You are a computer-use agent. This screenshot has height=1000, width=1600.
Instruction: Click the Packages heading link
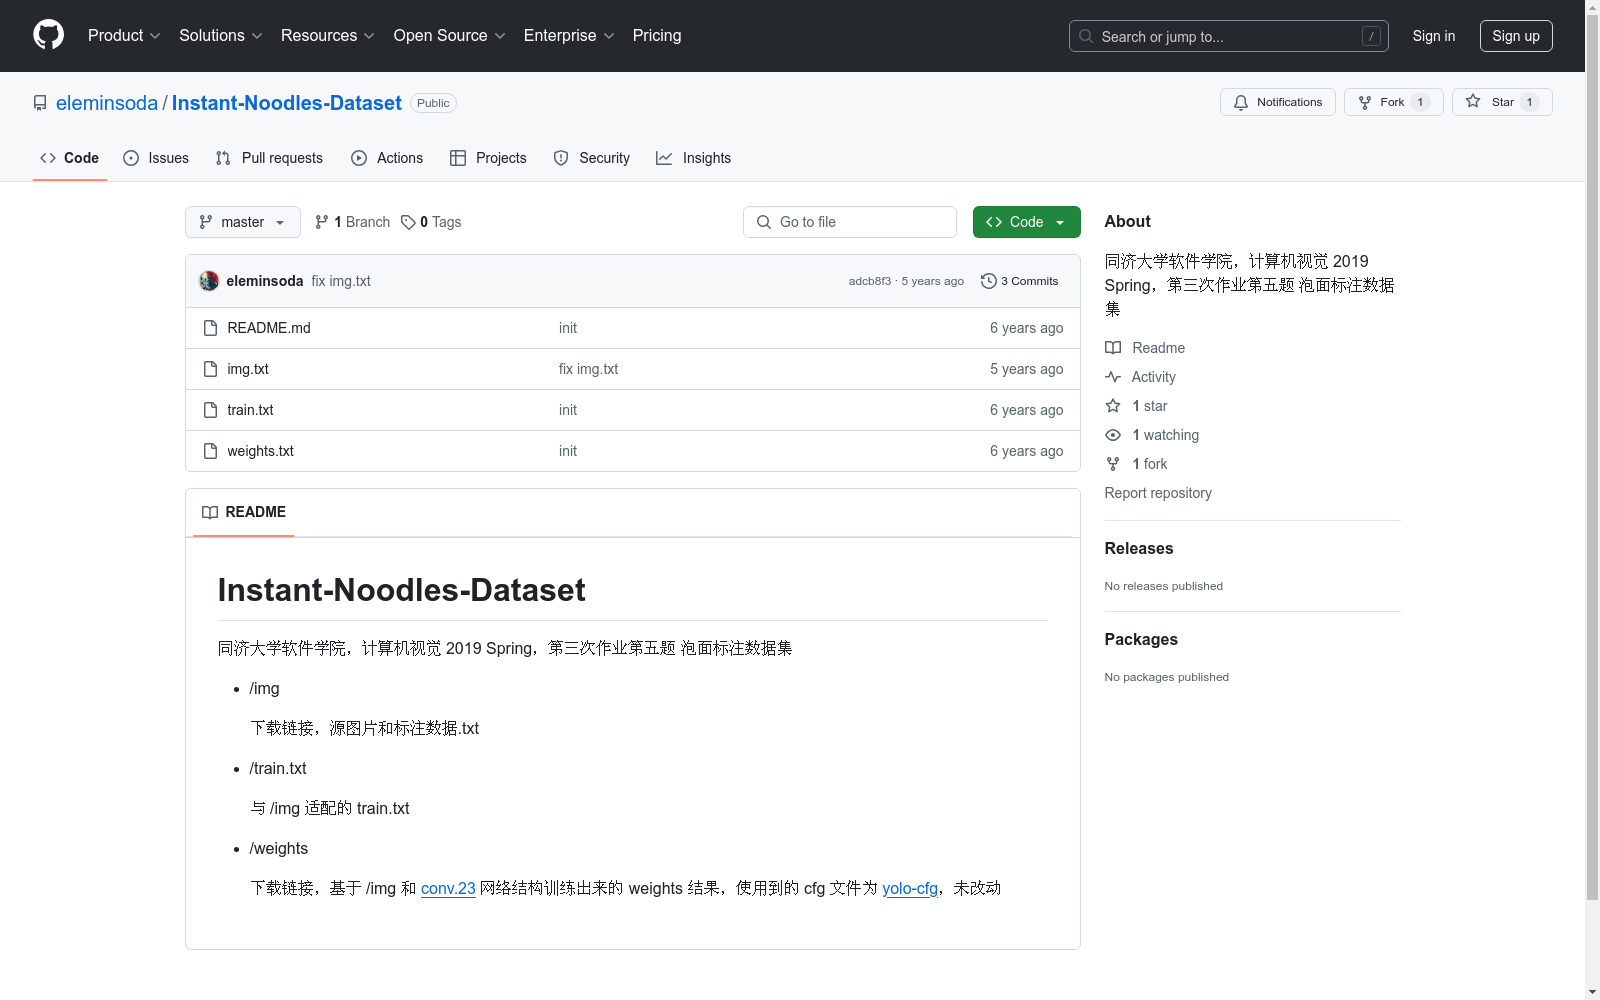pos(1141,639)
